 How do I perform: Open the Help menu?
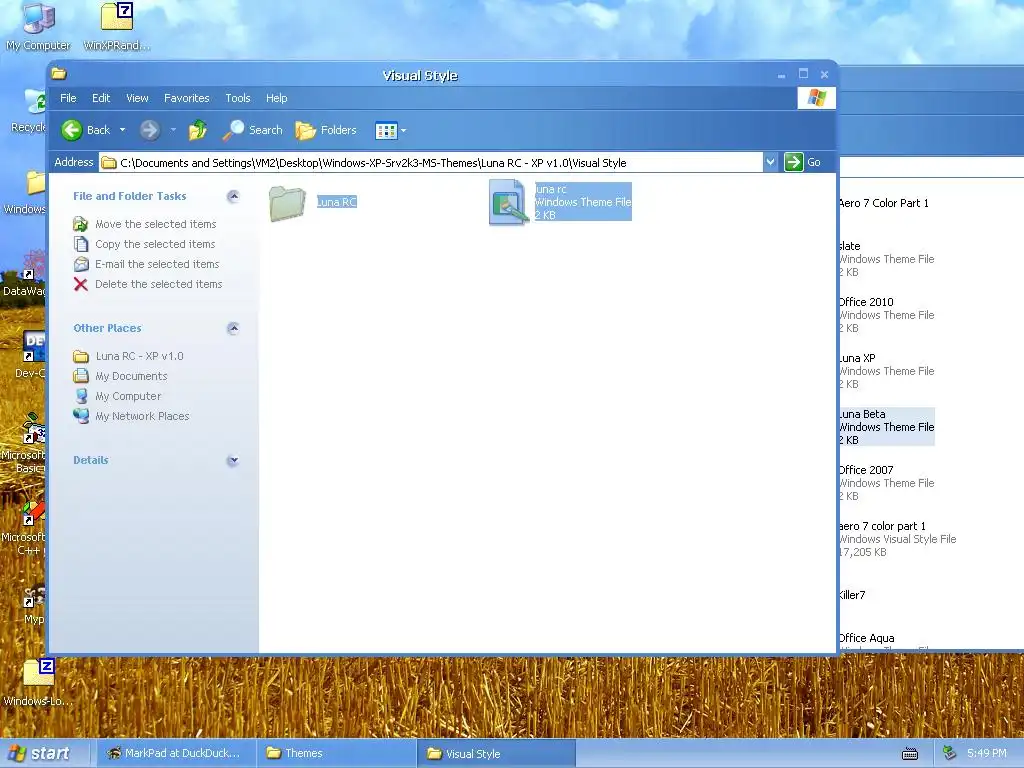276,98
